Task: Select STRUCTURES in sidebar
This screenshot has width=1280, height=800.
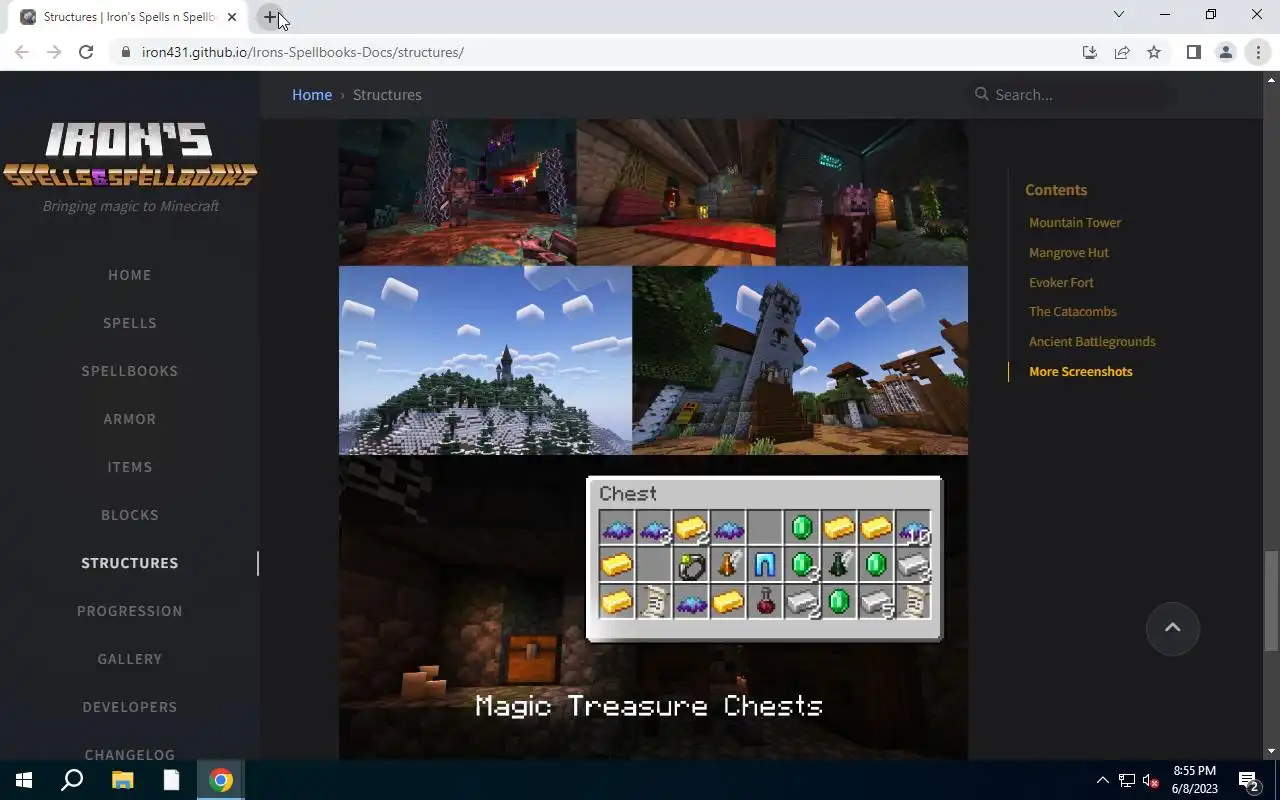Action: pyautogui.click(x=130, y=563)
